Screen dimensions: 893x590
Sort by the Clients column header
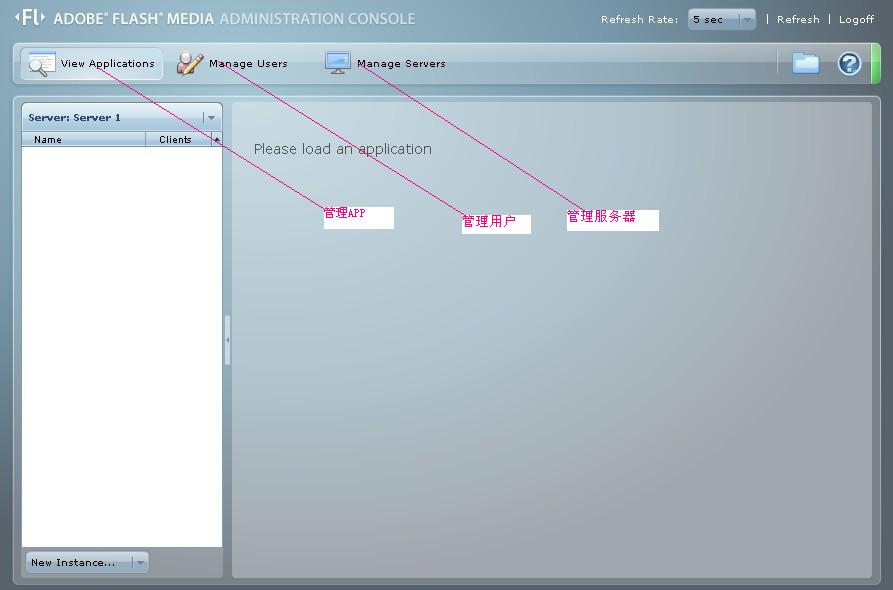click(178, 140)
